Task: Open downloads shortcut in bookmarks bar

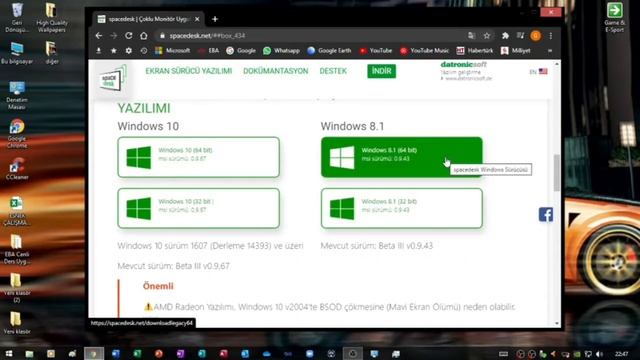Action: 99,51
